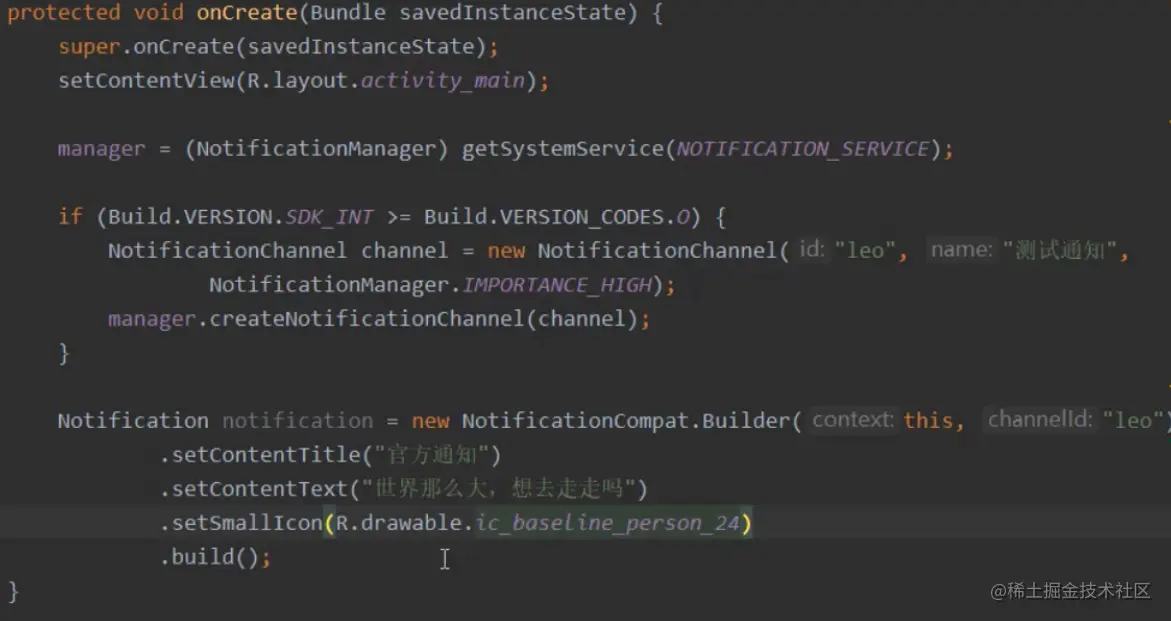
Task: Click the 'protected' keyword
Action: (x=63, y=13)
